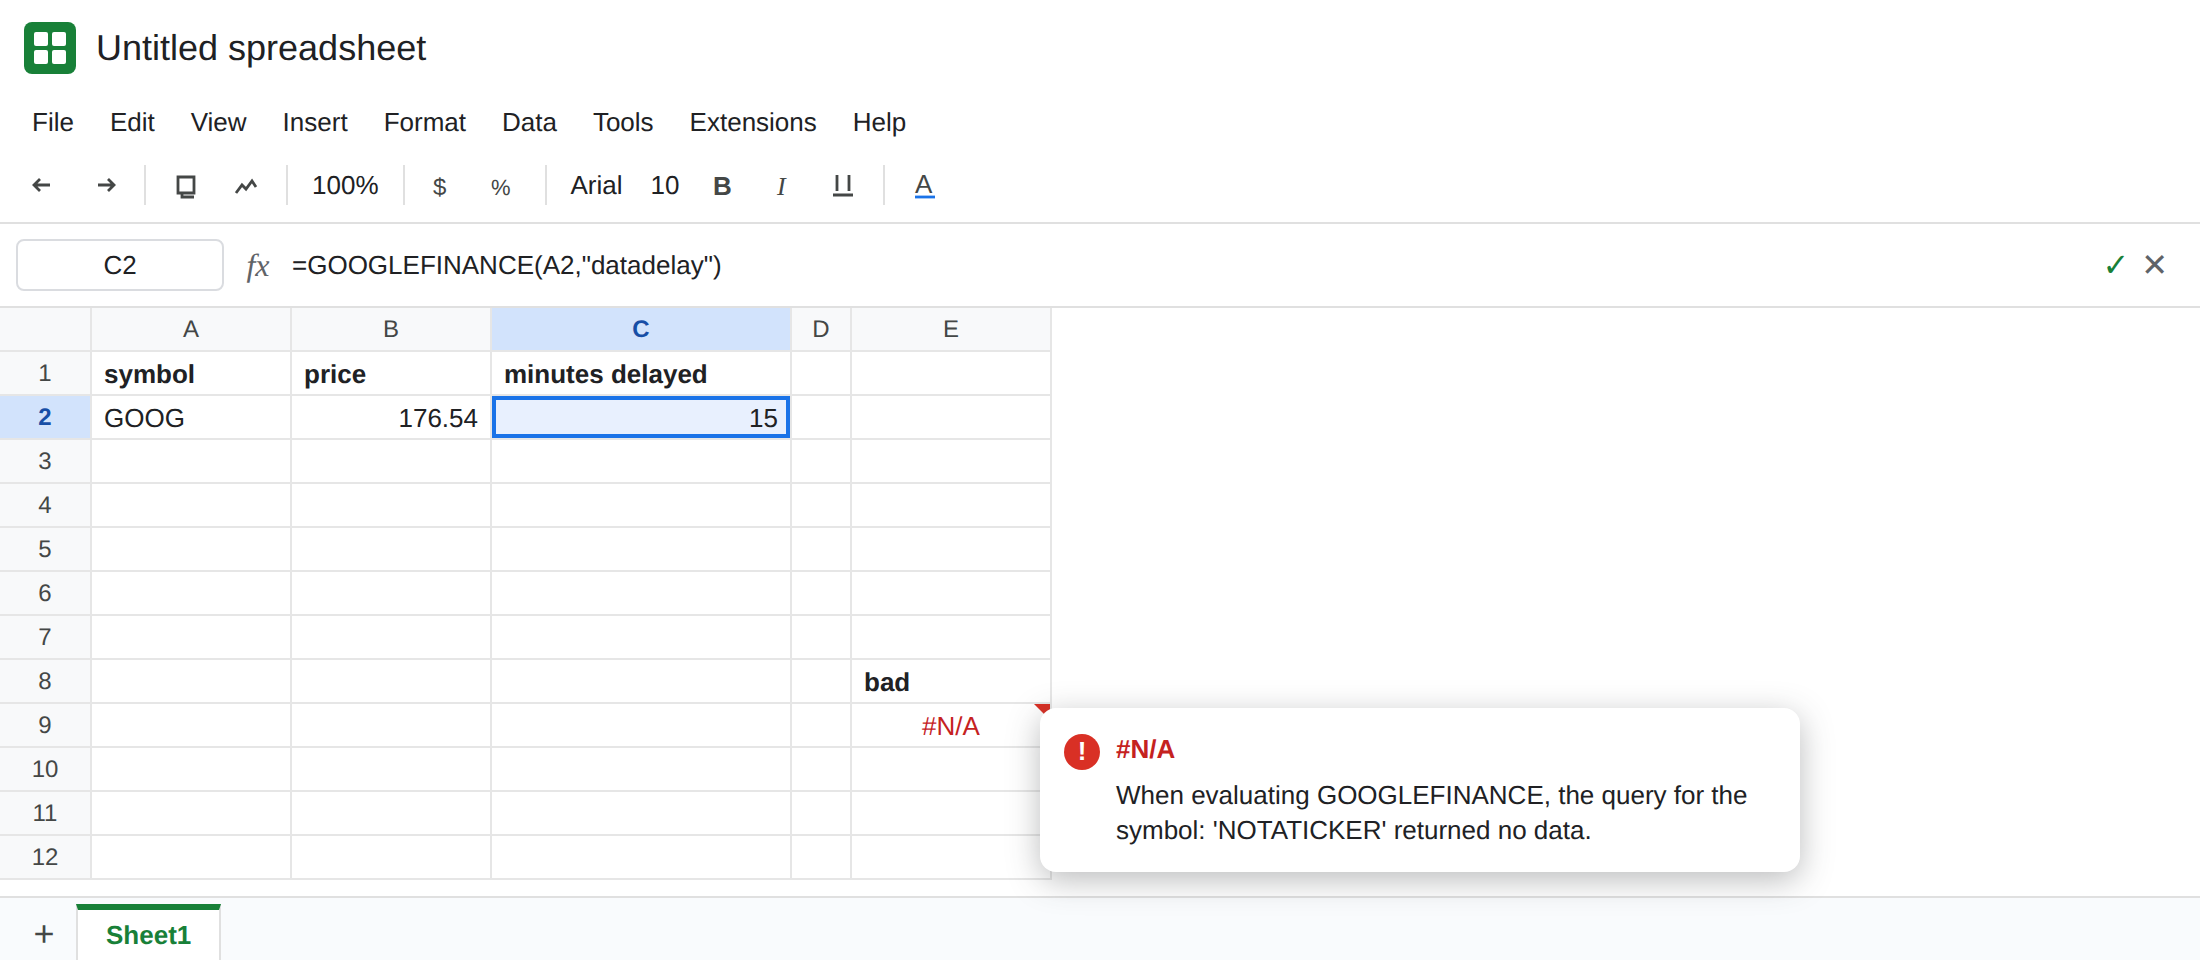This screenshot has height=960, width=2200.
Task: Click the C2 name box
Action: (120, 265)
